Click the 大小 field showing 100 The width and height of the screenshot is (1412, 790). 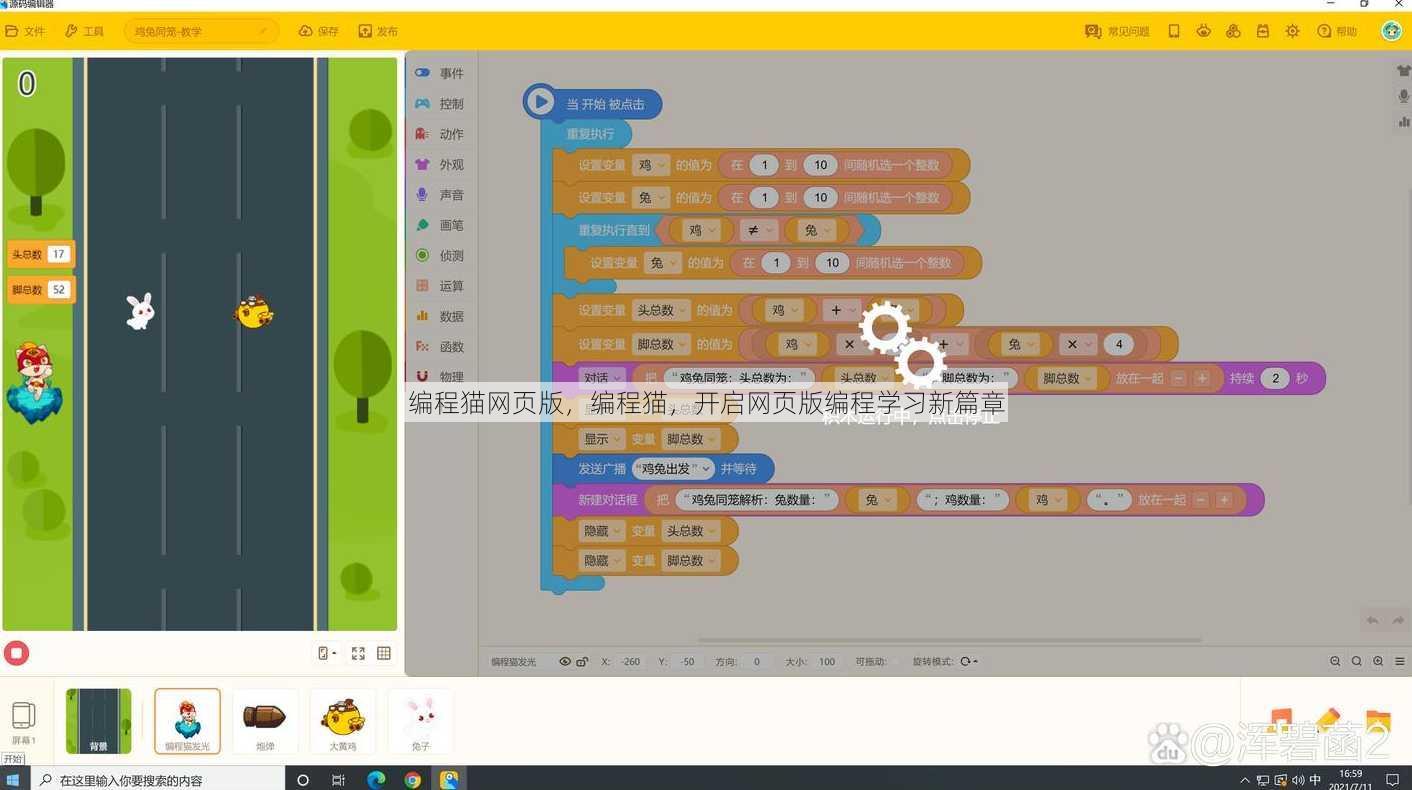826,661
